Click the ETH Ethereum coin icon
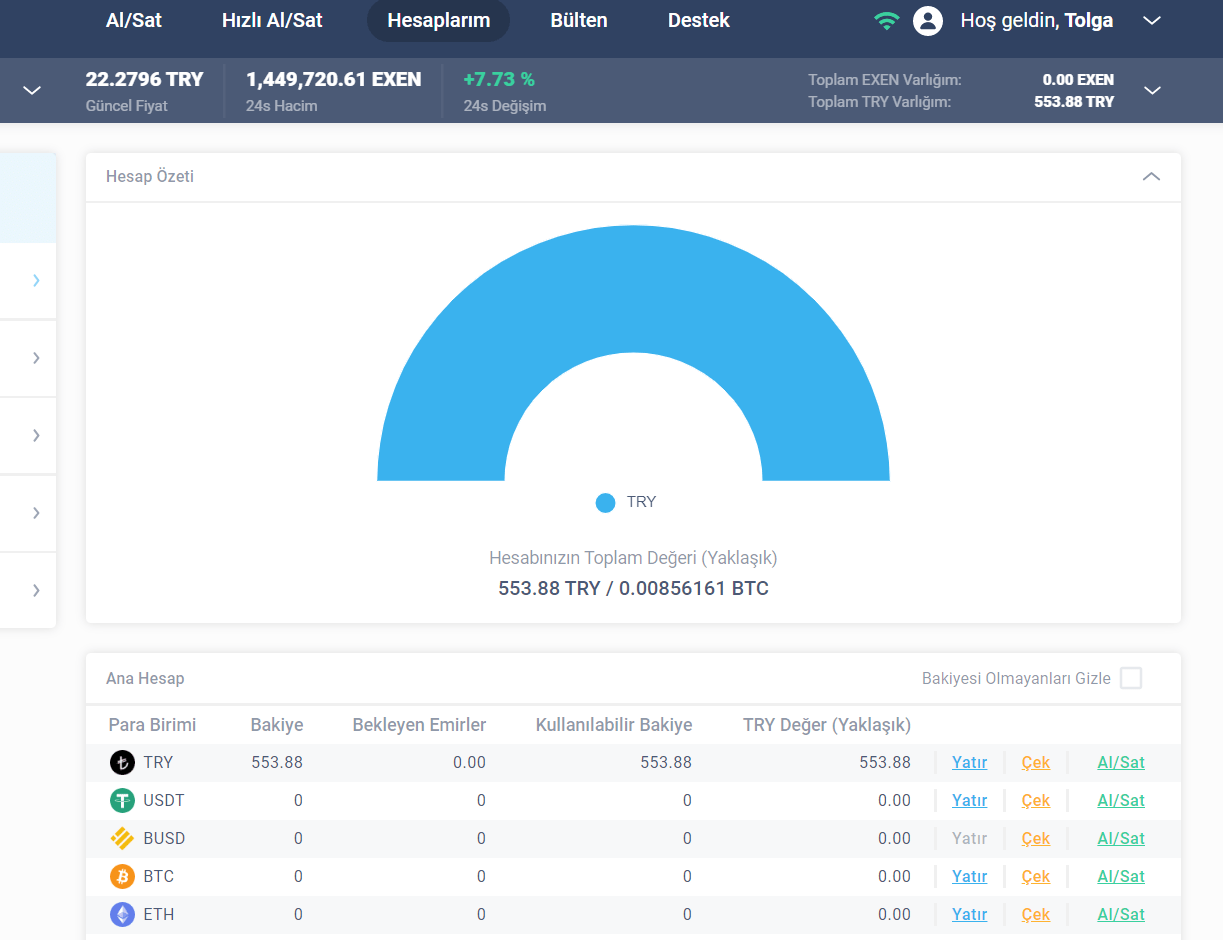 [122, 915]
